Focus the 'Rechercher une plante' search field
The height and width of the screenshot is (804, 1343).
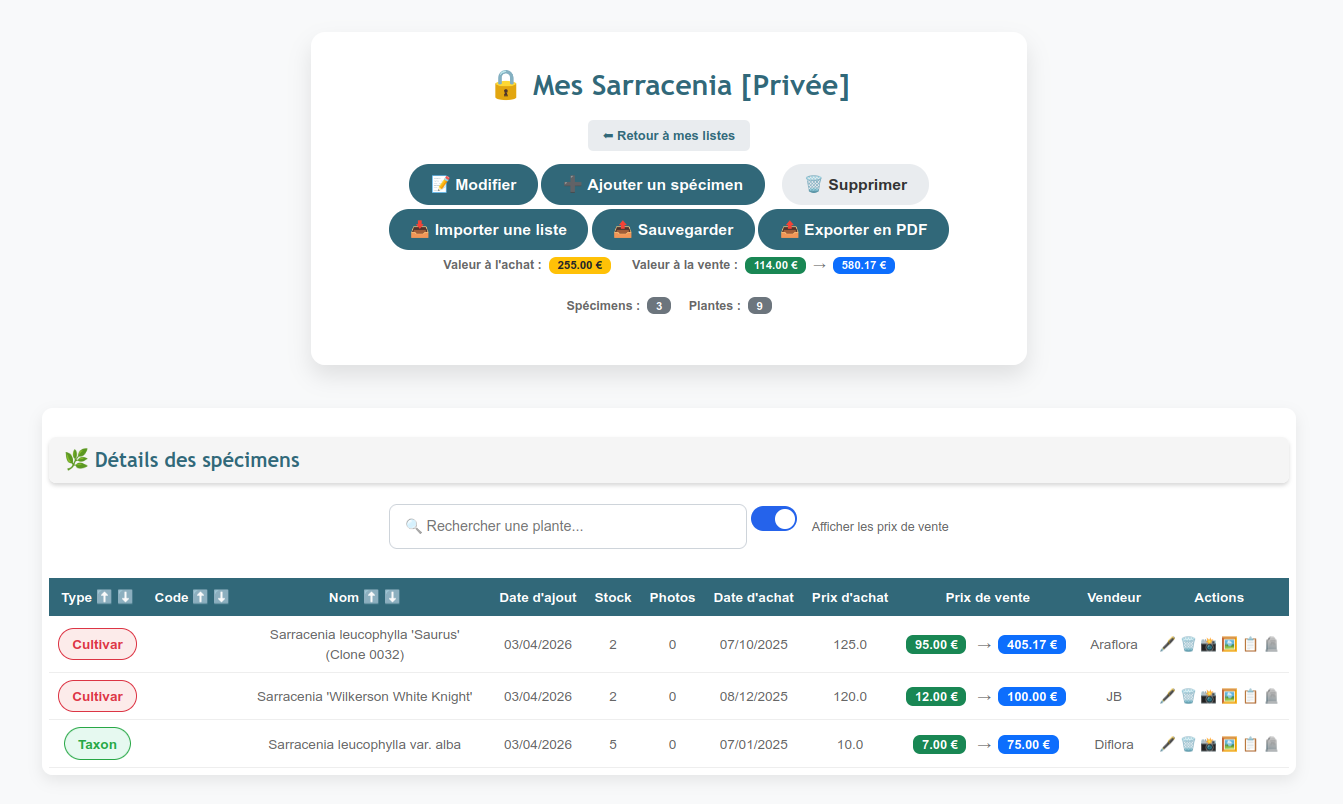(567, 526)
